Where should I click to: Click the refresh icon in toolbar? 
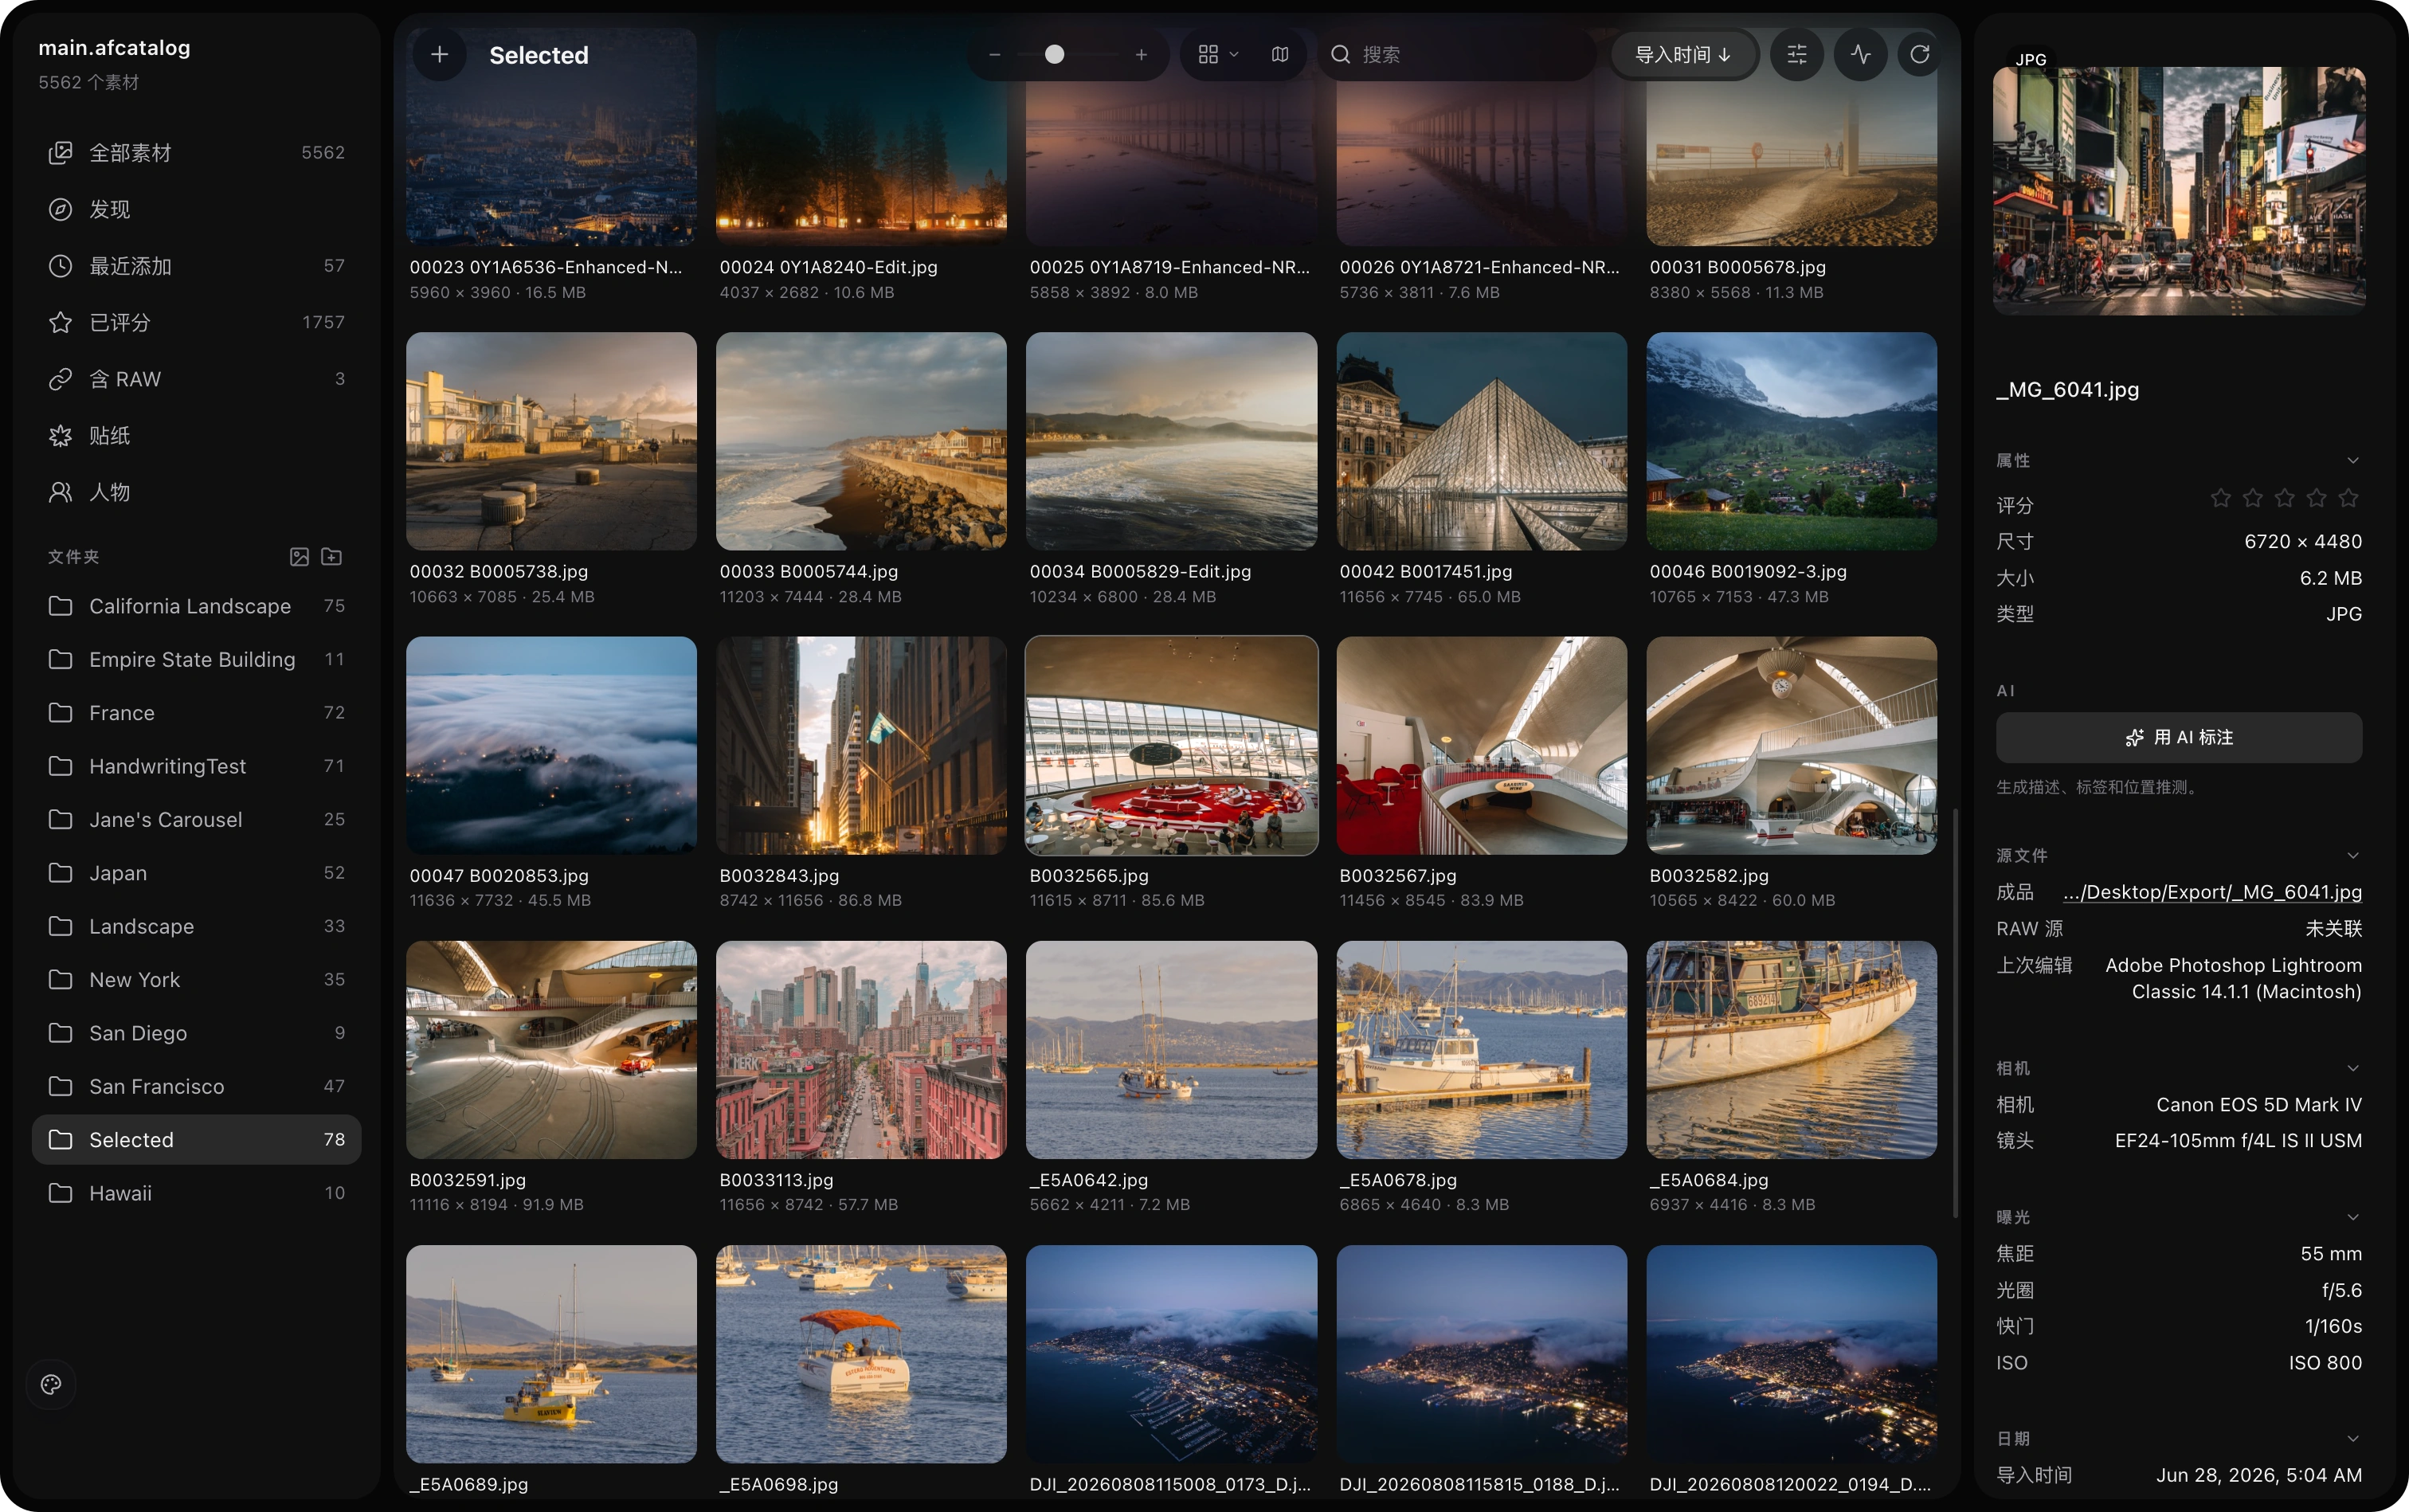[x=1919, y=55]
